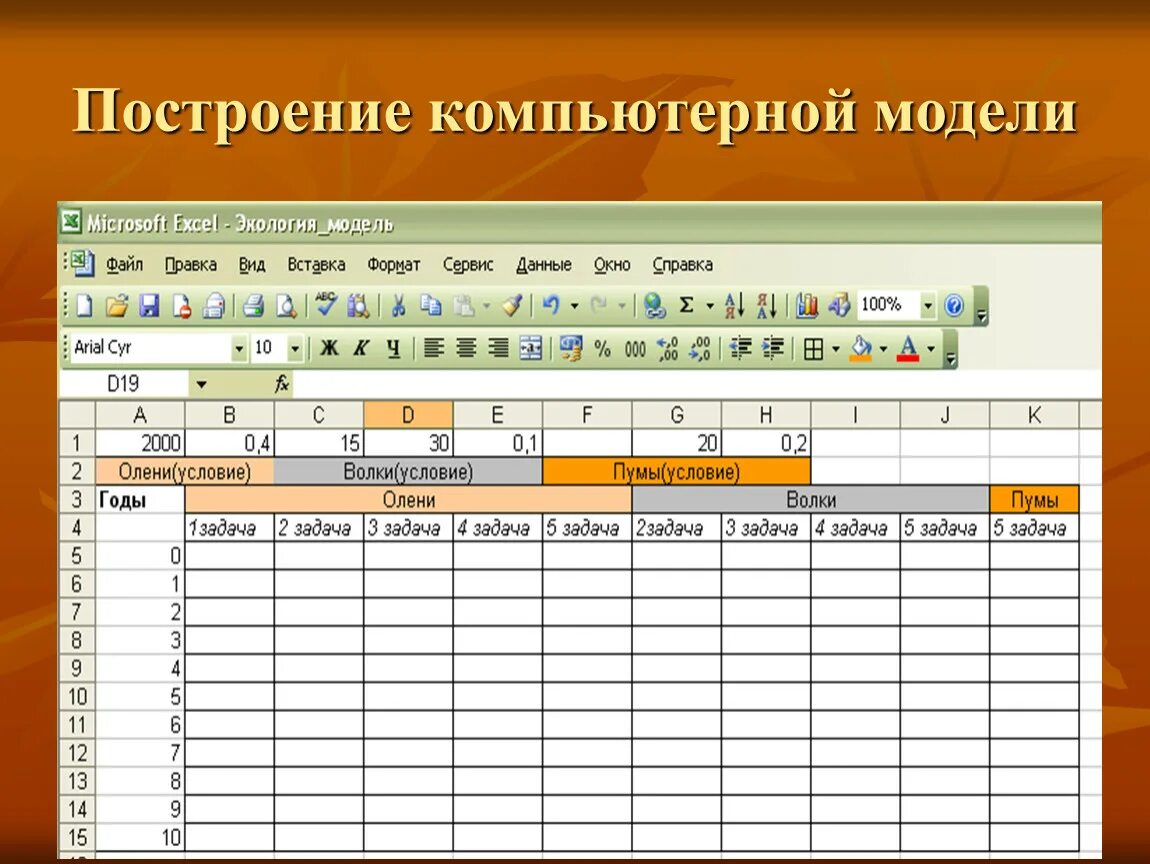Increase the cell indent
The image size is (1150, 864).
coord(773,348)
